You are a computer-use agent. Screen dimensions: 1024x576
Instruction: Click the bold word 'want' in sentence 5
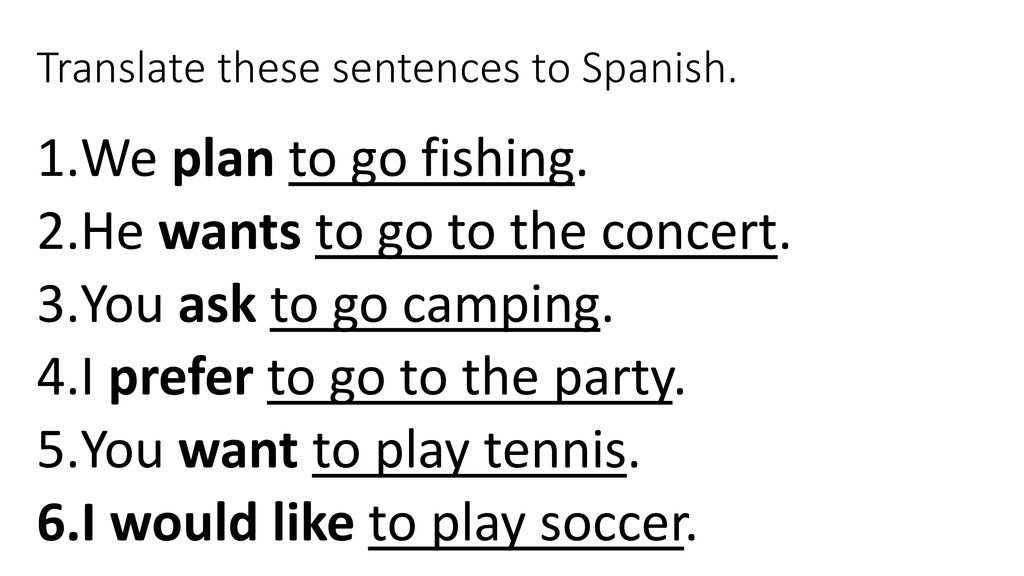point(238,452)
